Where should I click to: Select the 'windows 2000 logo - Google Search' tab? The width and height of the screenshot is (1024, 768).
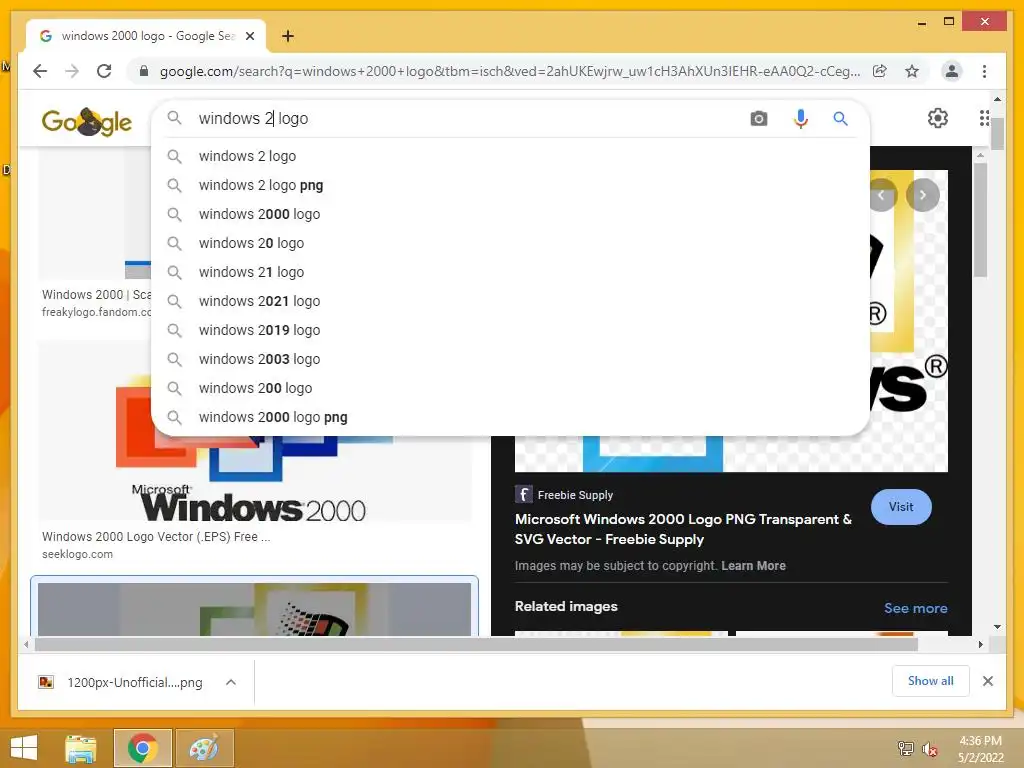pyautogui.click(x=146, y=36)
